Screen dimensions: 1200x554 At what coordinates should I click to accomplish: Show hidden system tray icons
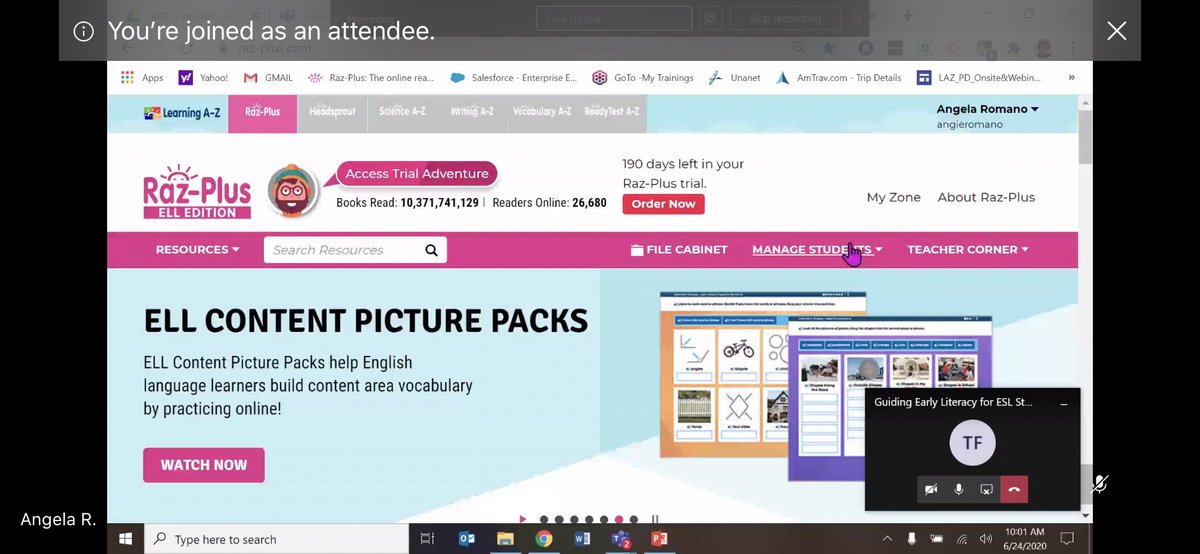pyautogui.click(x=887, y=539)
